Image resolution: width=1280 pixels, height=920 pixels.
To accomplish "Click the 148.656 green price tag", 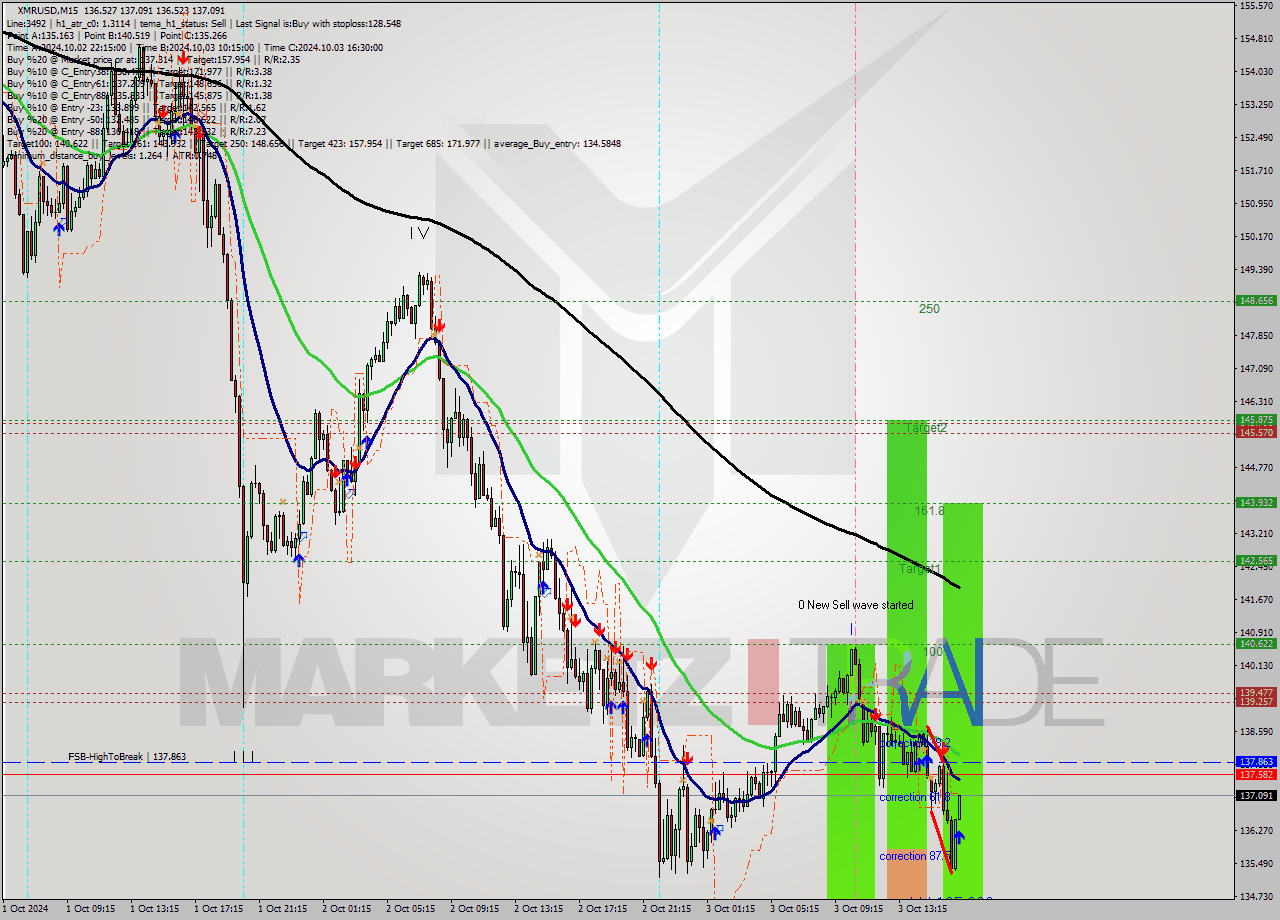I will (1256, 300).
